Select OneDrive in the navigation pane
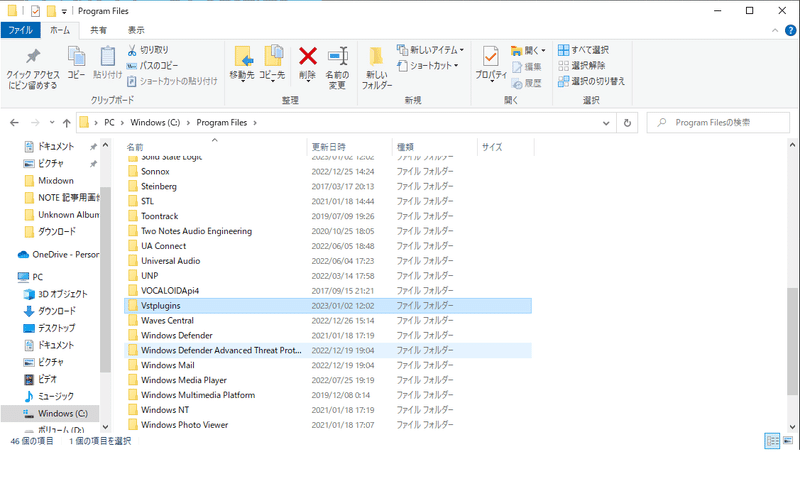800x478 pixels. (58, 255)
